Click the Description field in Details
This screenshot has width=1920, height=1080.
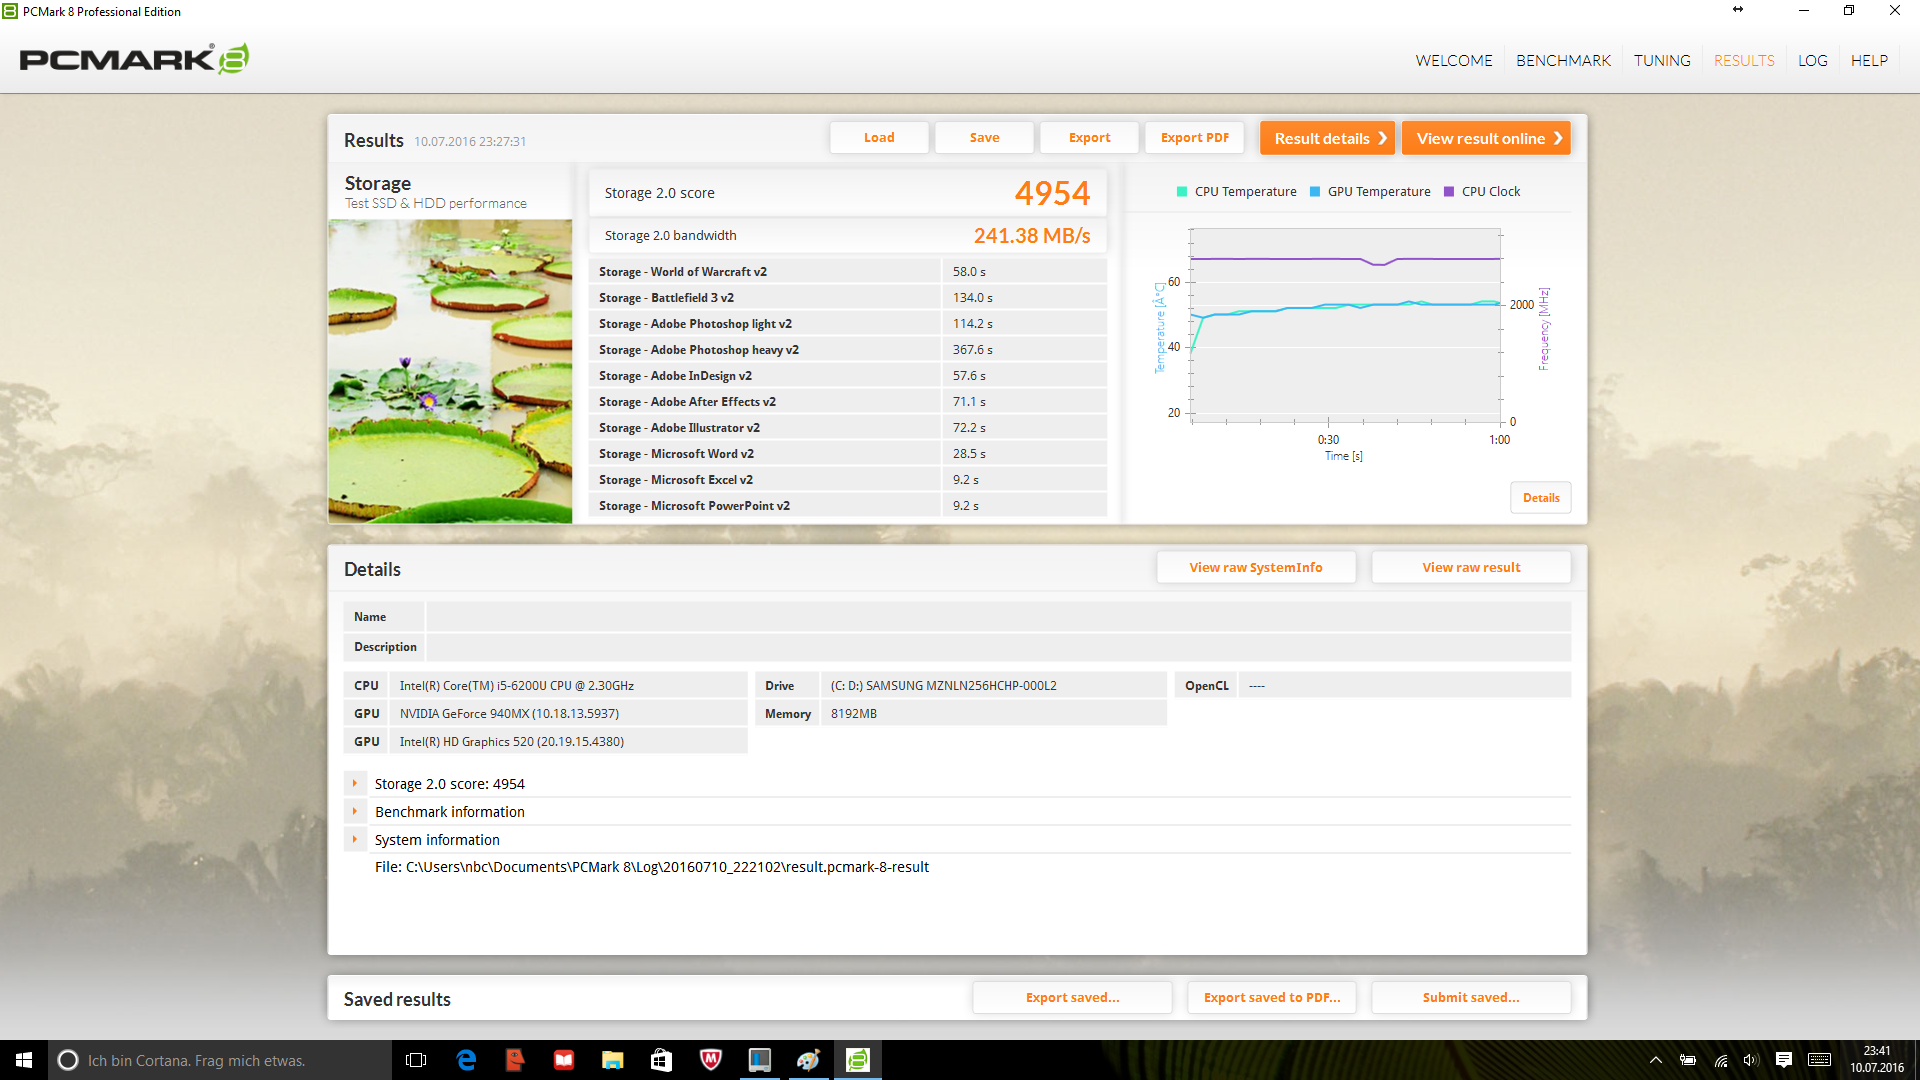point(998,647)
